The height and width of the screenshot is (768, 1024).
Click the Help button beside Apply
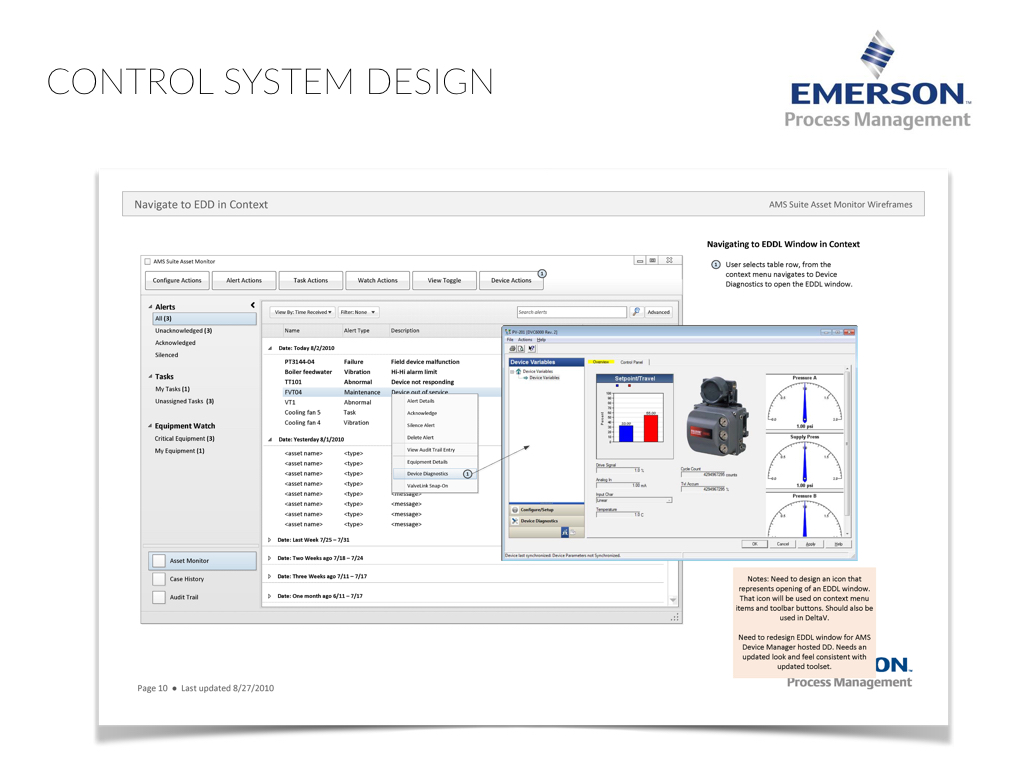[x=839, y=544]
